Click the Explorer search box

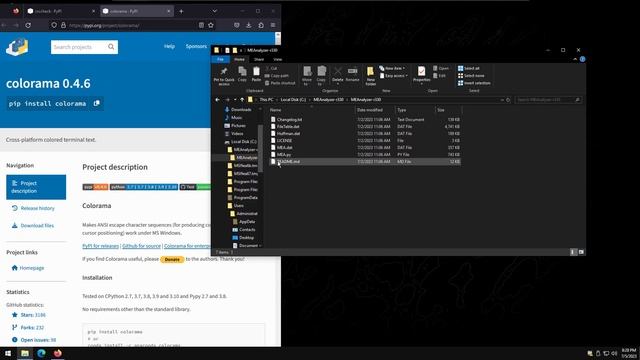[x=548, y=100]
